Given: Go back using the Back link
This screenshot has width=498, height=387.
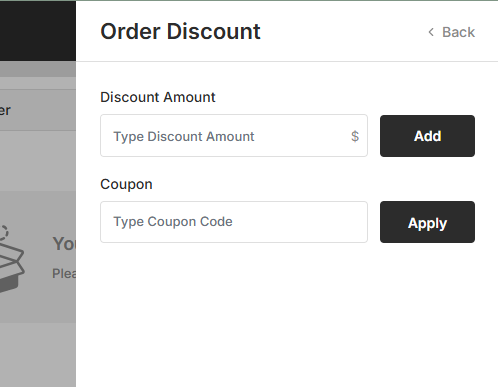Looking at the screenshot, I should (451, 32).
